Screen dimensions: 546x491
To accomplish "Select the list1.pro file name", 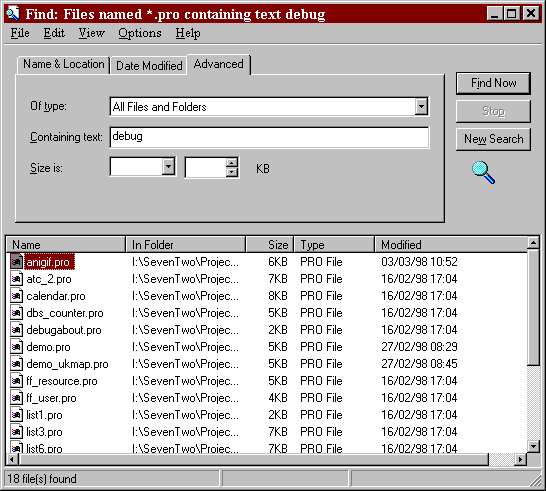I will pyautogui.click(x=44, y=415).
